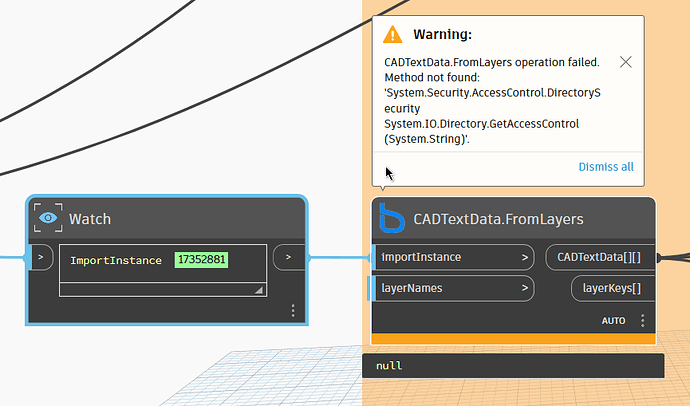Click the CADTextData[][] output port
Viewport: 690px width, 406px height.
point(600,257)
